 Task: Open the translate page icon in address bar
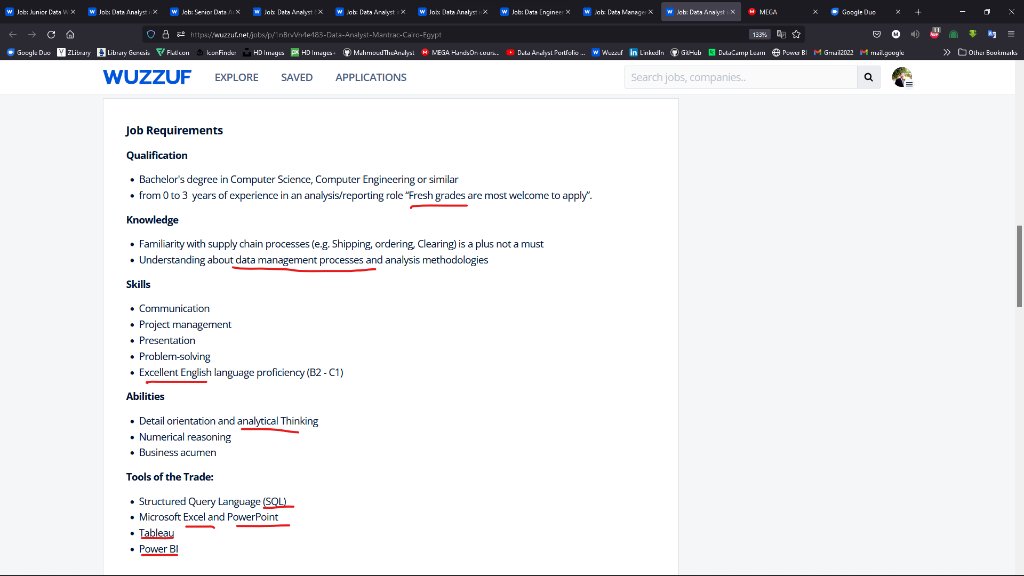[781, 35]
